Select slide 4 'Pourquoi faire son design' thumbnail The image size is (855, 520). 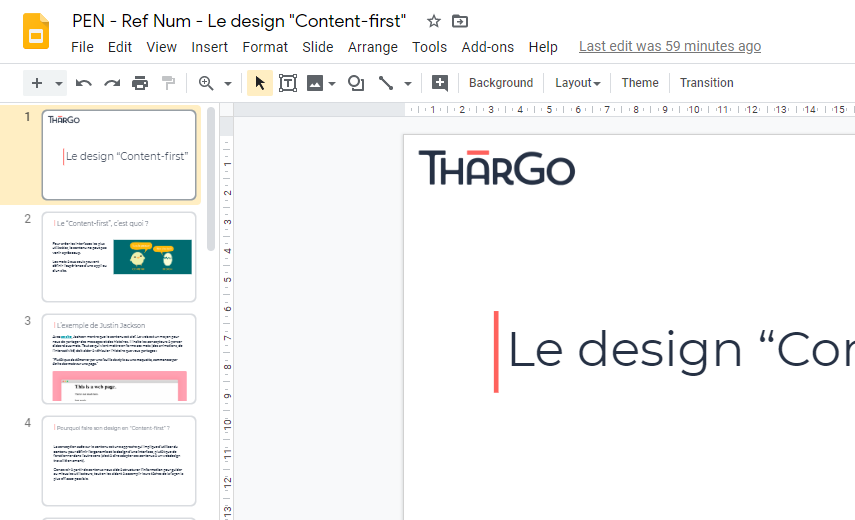(x=119, y=461)
